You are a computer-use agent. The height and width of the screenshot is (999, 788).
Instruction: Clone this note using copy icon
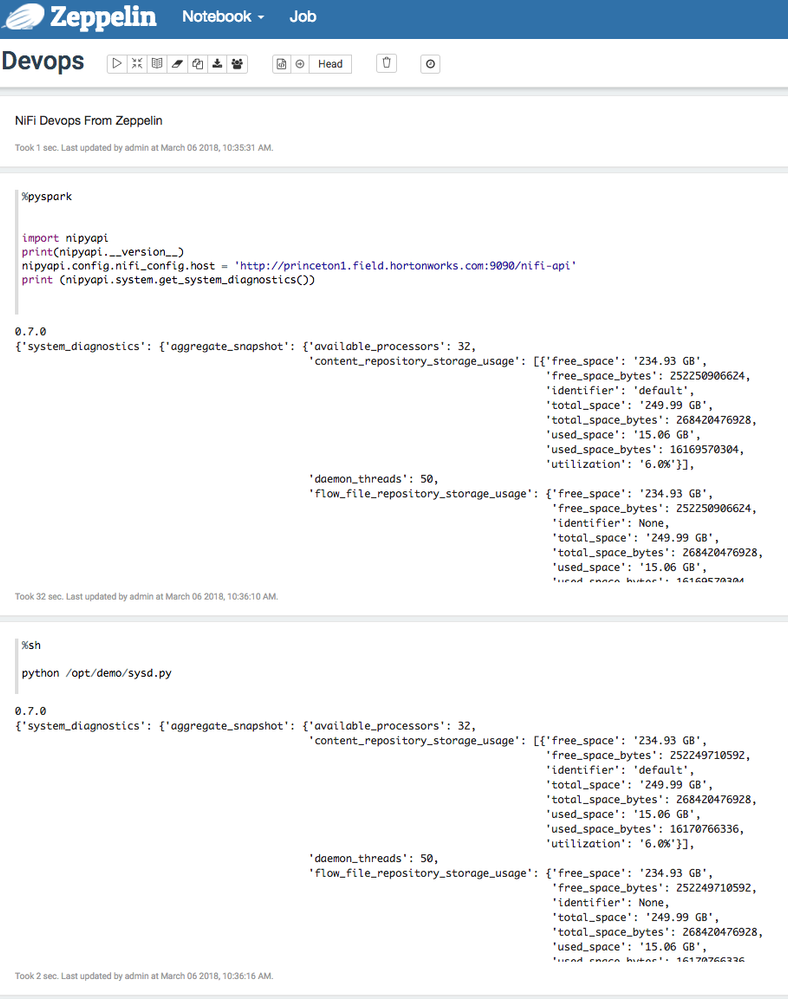197,64
